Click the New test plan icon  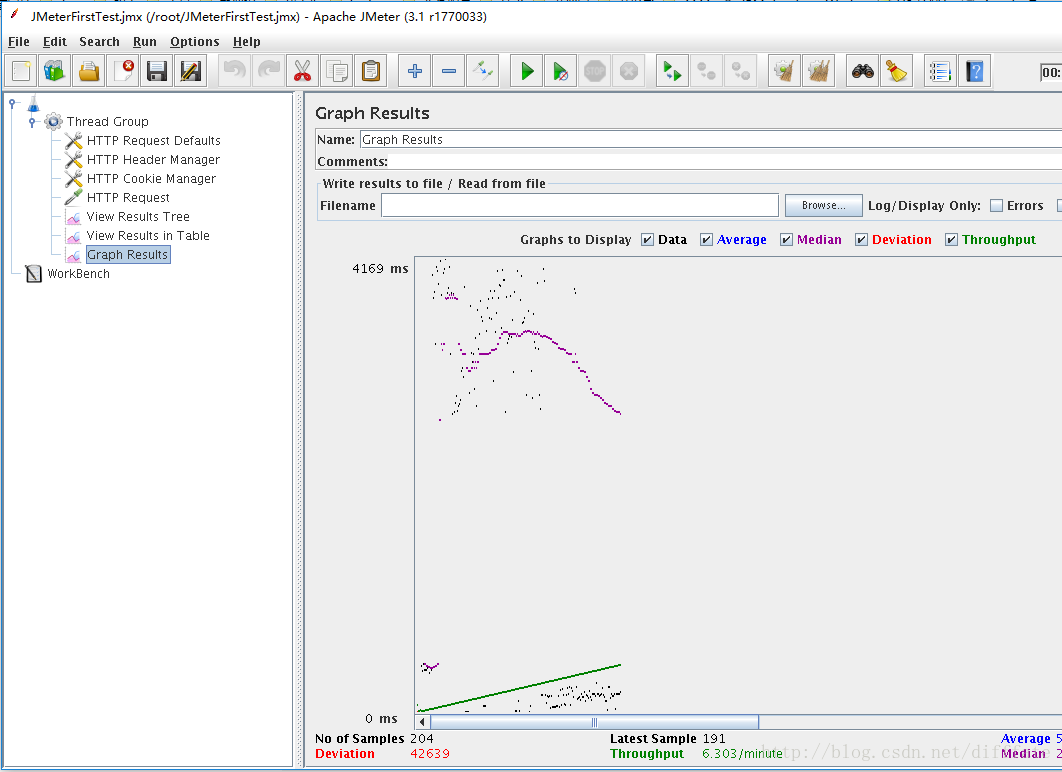20,71
